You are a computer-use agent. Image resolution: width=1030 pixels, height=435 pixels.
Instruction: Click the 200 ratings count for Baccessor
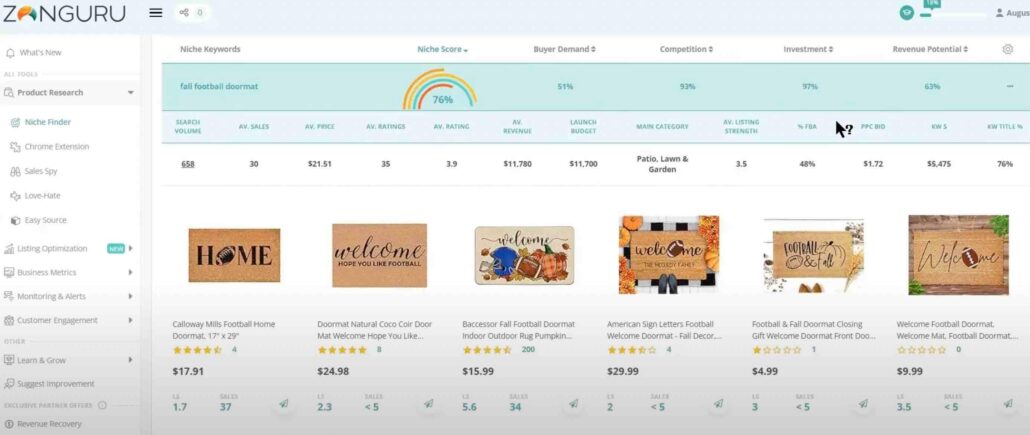tap(528, 350)
